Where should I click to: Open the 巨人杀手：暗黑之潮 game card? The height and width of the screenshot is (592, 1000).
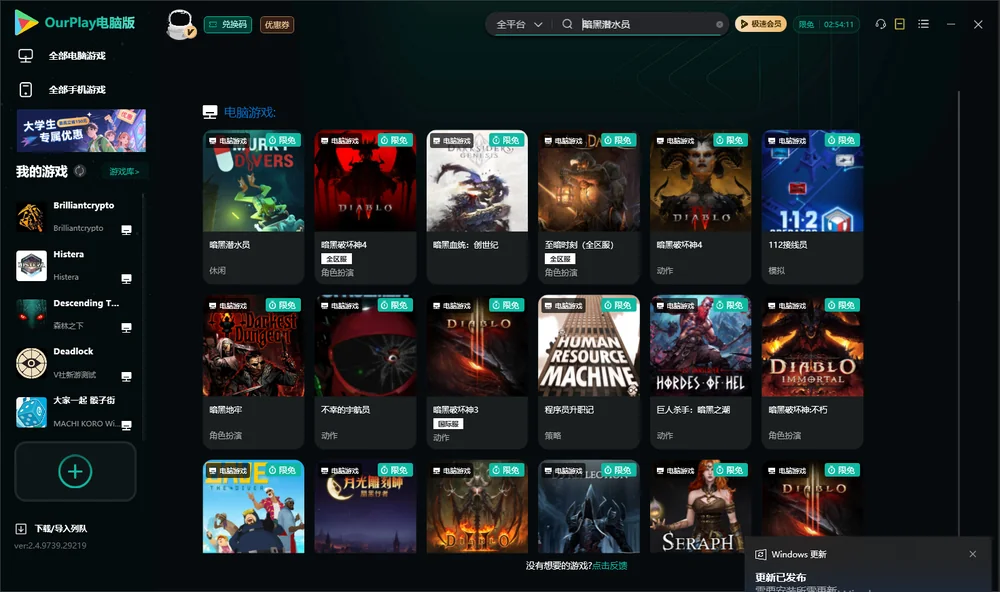click(700, 372)
